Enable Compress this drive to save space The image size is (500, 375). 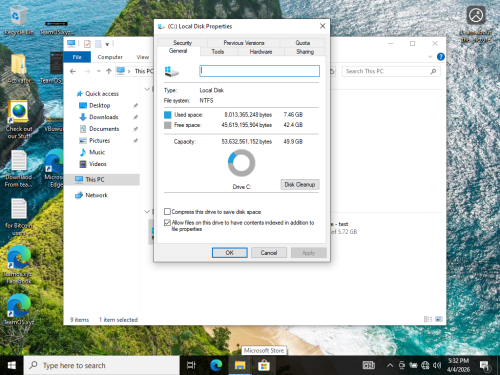pos(167,212)
